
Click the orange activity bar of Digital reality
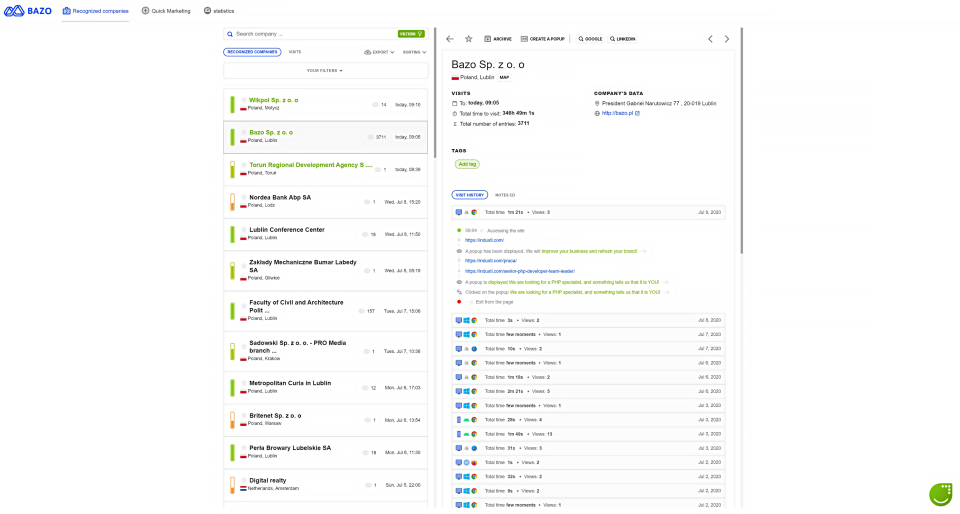click(x=233, y=485)
